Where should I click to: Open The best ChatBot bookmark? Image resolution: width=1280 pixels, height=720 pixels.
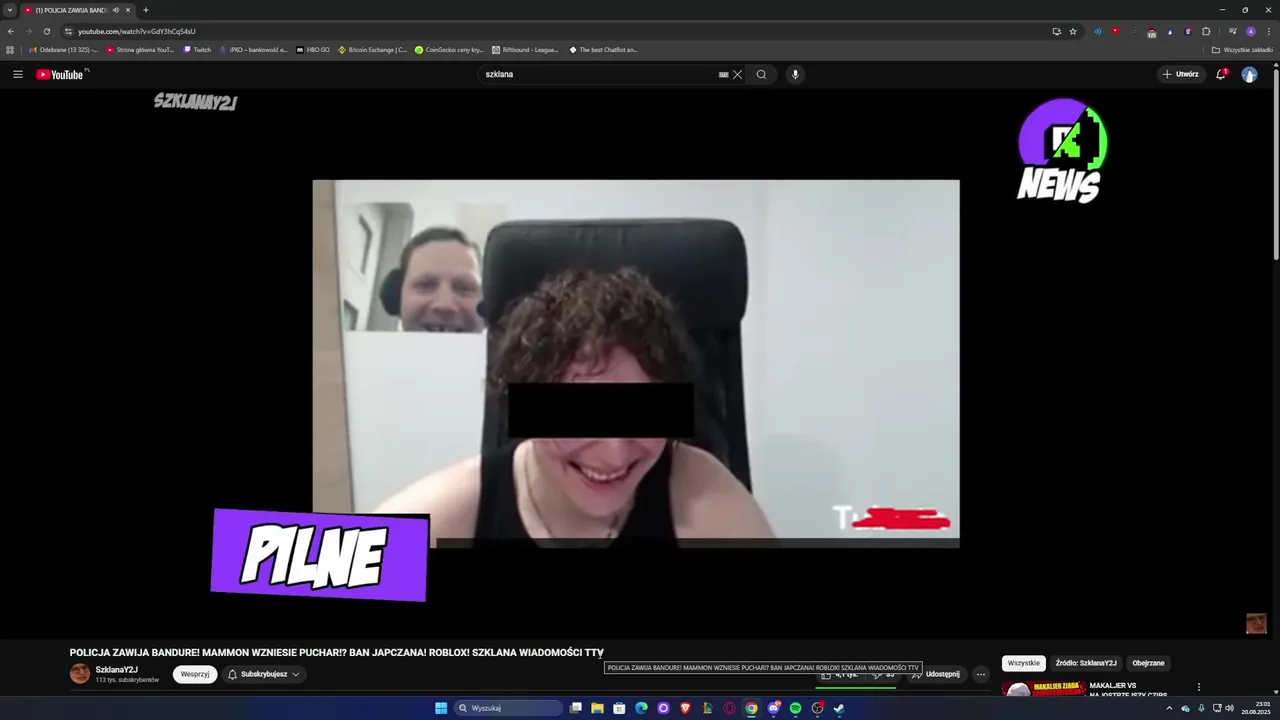coord(603,49)
